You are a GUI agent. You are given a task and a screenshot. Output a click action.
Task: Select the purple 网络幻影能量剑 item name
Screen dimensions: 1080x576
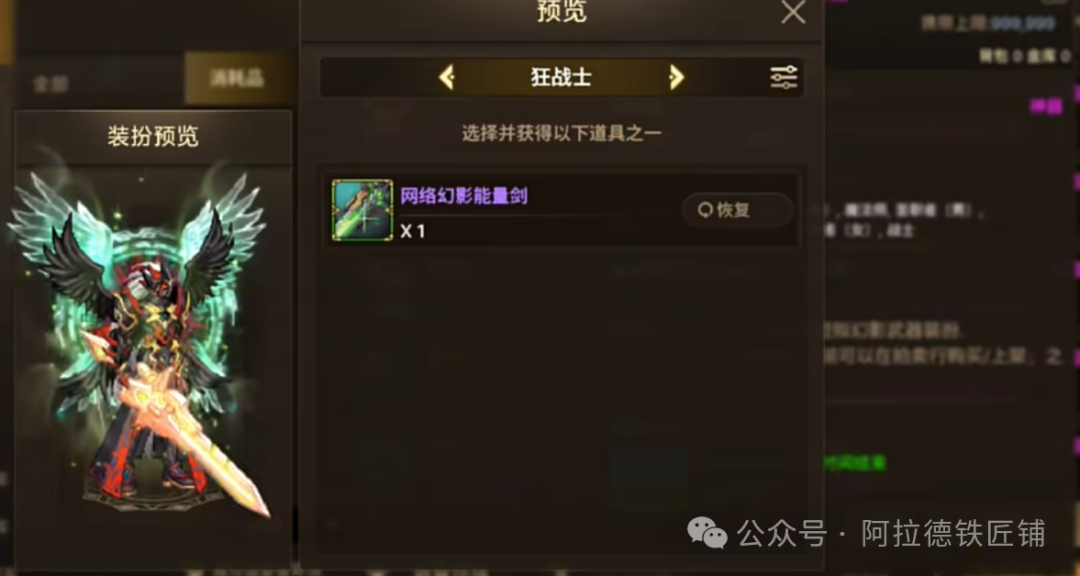[464, 196]
